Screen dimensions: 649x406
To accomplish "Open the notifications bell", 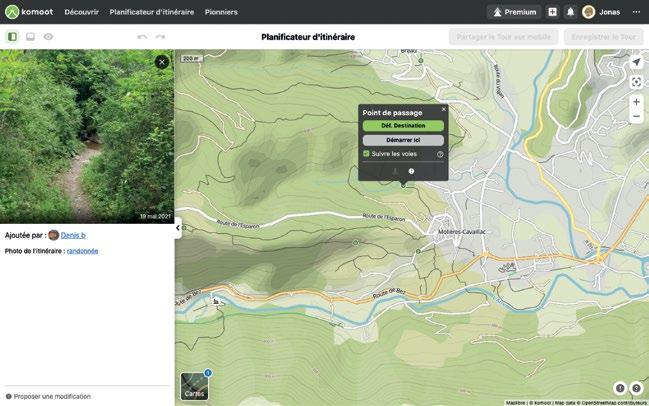I will click(570, 12).
